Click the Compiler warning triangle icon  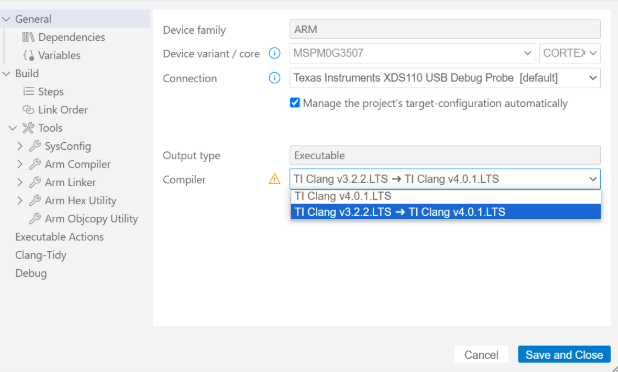click(x=274, y=179)
